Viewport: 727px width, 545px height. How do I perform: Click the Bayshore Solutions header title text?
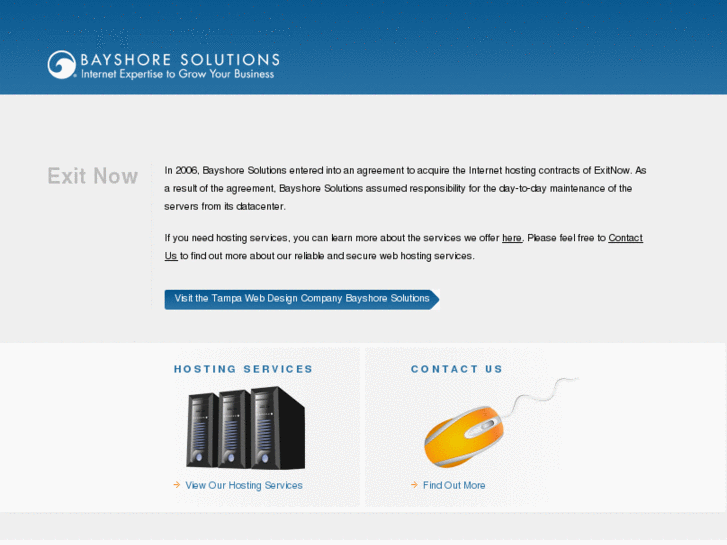coord(180,60)
